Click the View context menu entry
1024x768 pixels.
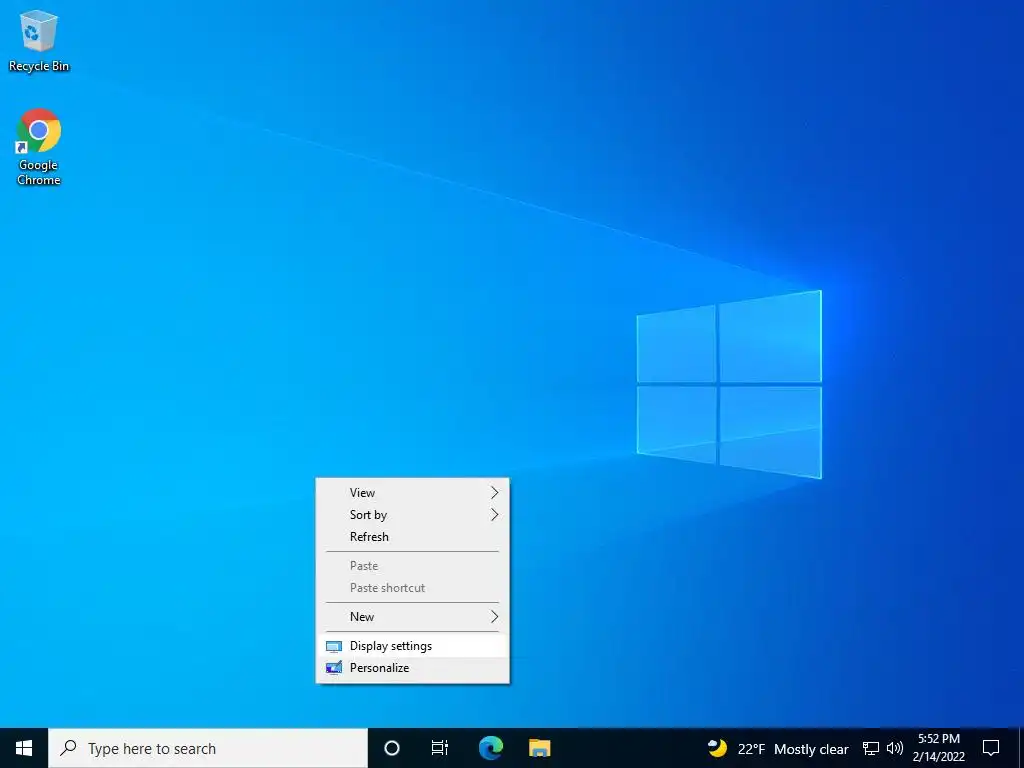[412, 492]
